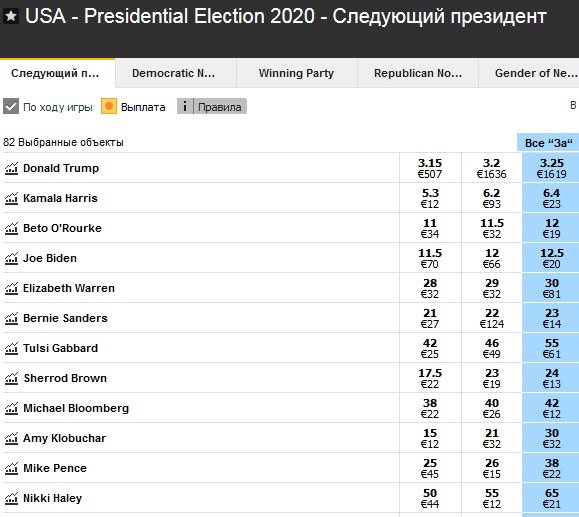
Task: Click the favorite star icon beside USA title
Action: tap(11, 16)
